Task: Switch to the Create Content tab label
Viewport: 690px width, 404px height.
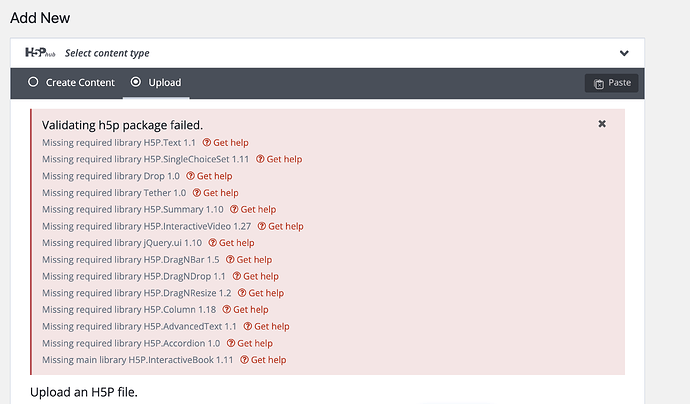Action: click(x=80, y=82)
